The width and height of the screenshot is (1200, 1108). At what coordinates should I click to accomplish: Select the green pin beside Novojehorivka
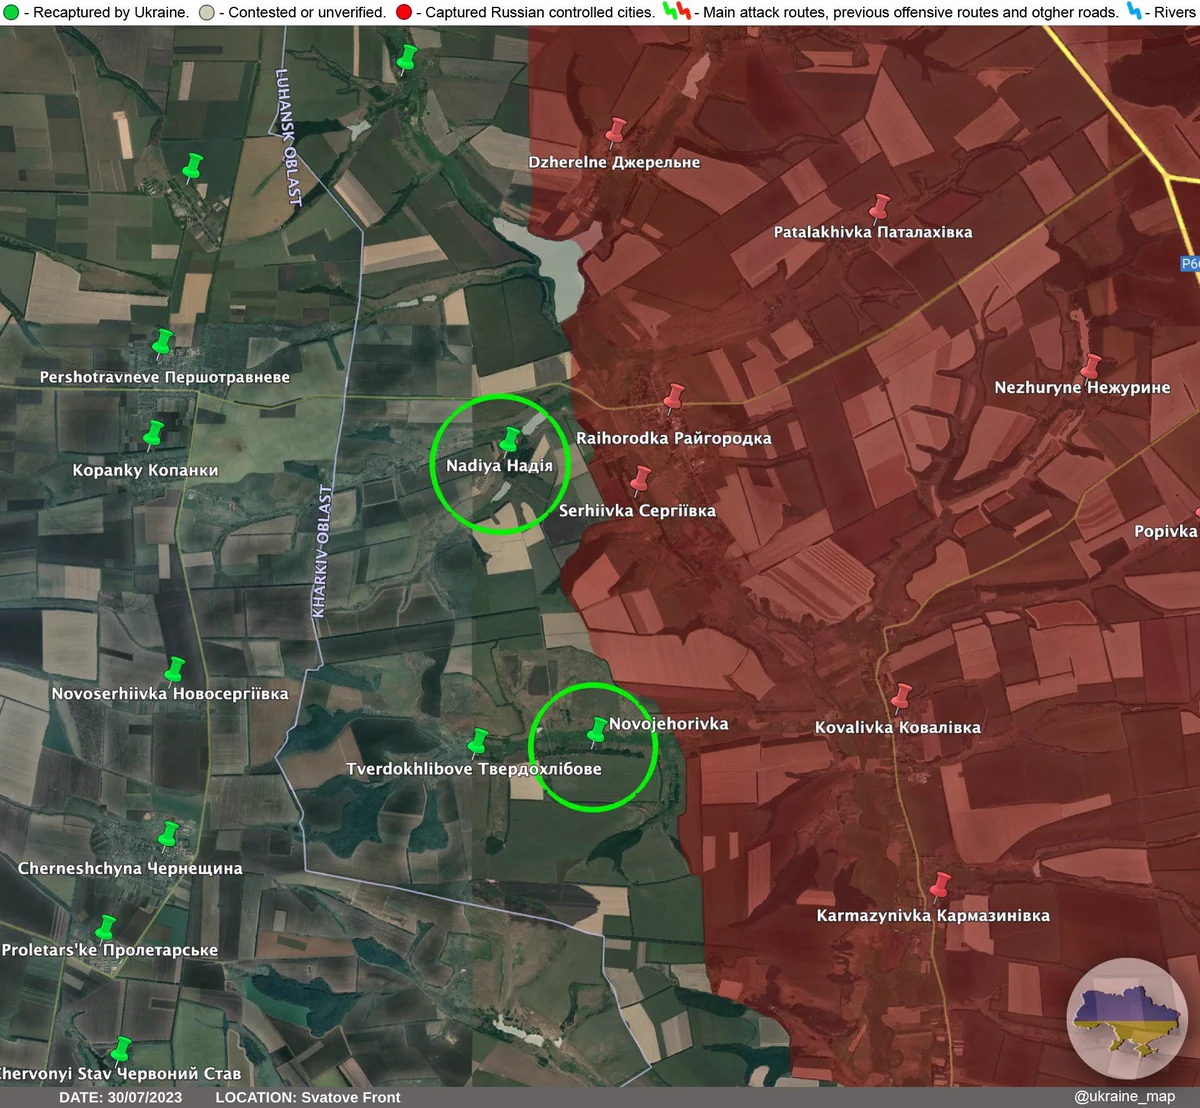pos(597,730)
